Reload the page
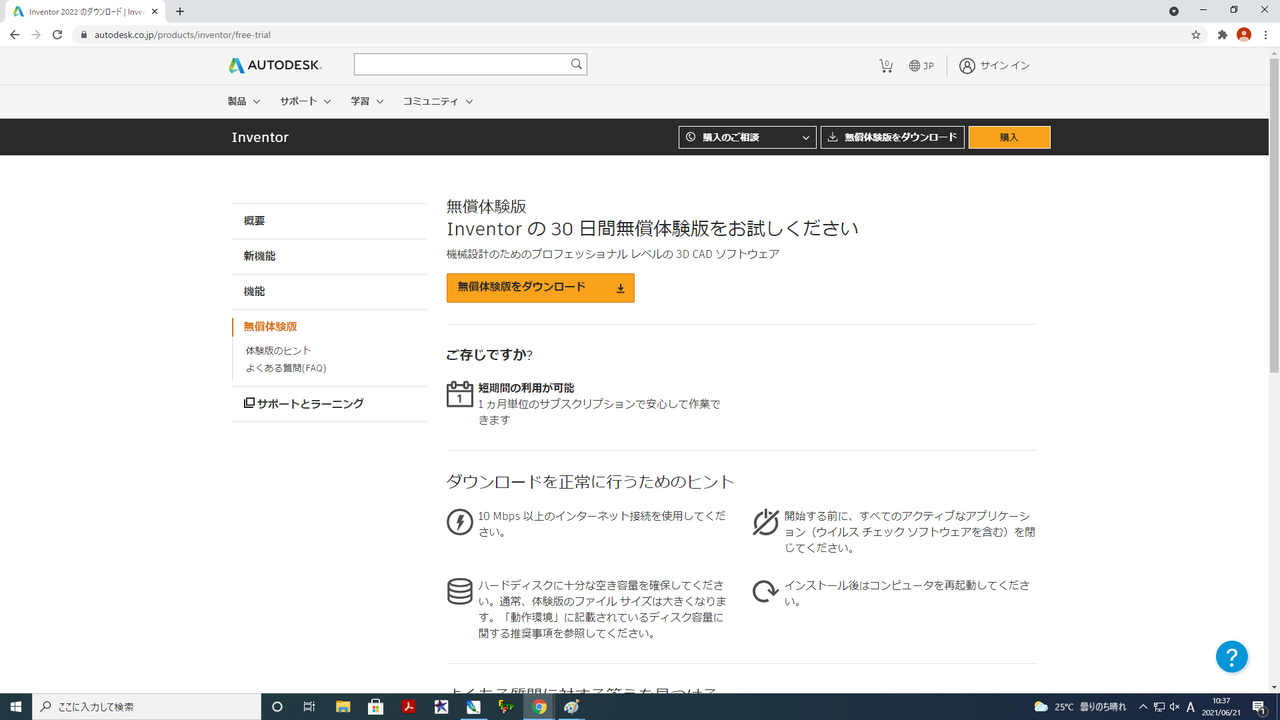The height and width of the screenshot is (720, 1280). (57, 34)
